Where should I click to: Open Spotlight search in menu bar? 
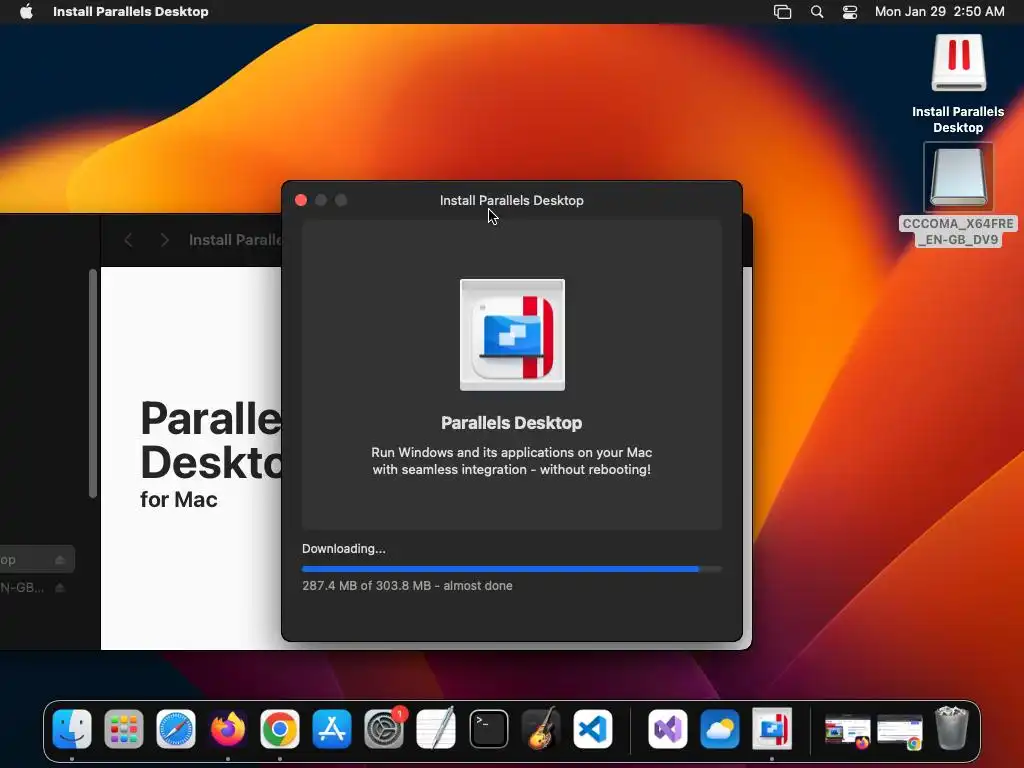(817, 12)
